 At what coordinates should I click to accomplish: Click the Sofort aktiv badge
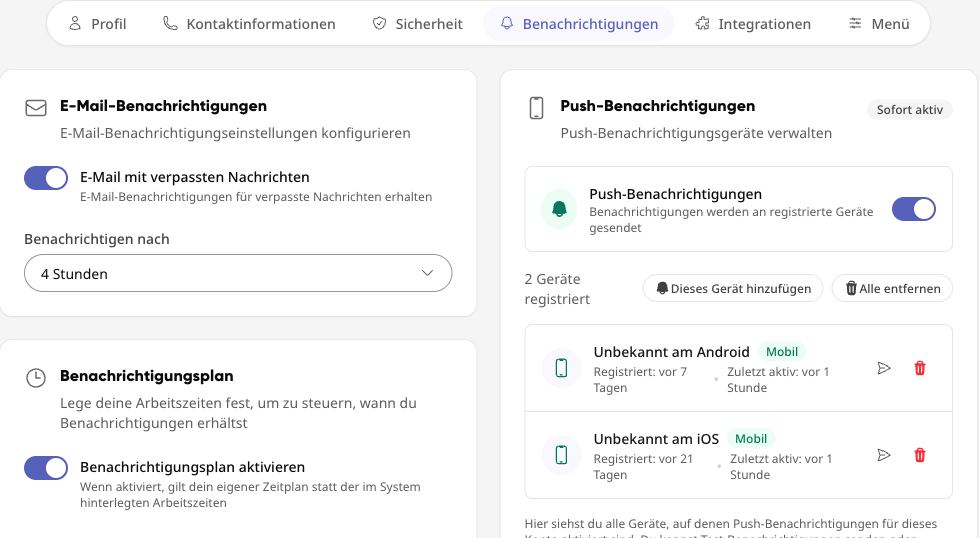point(909,109)
